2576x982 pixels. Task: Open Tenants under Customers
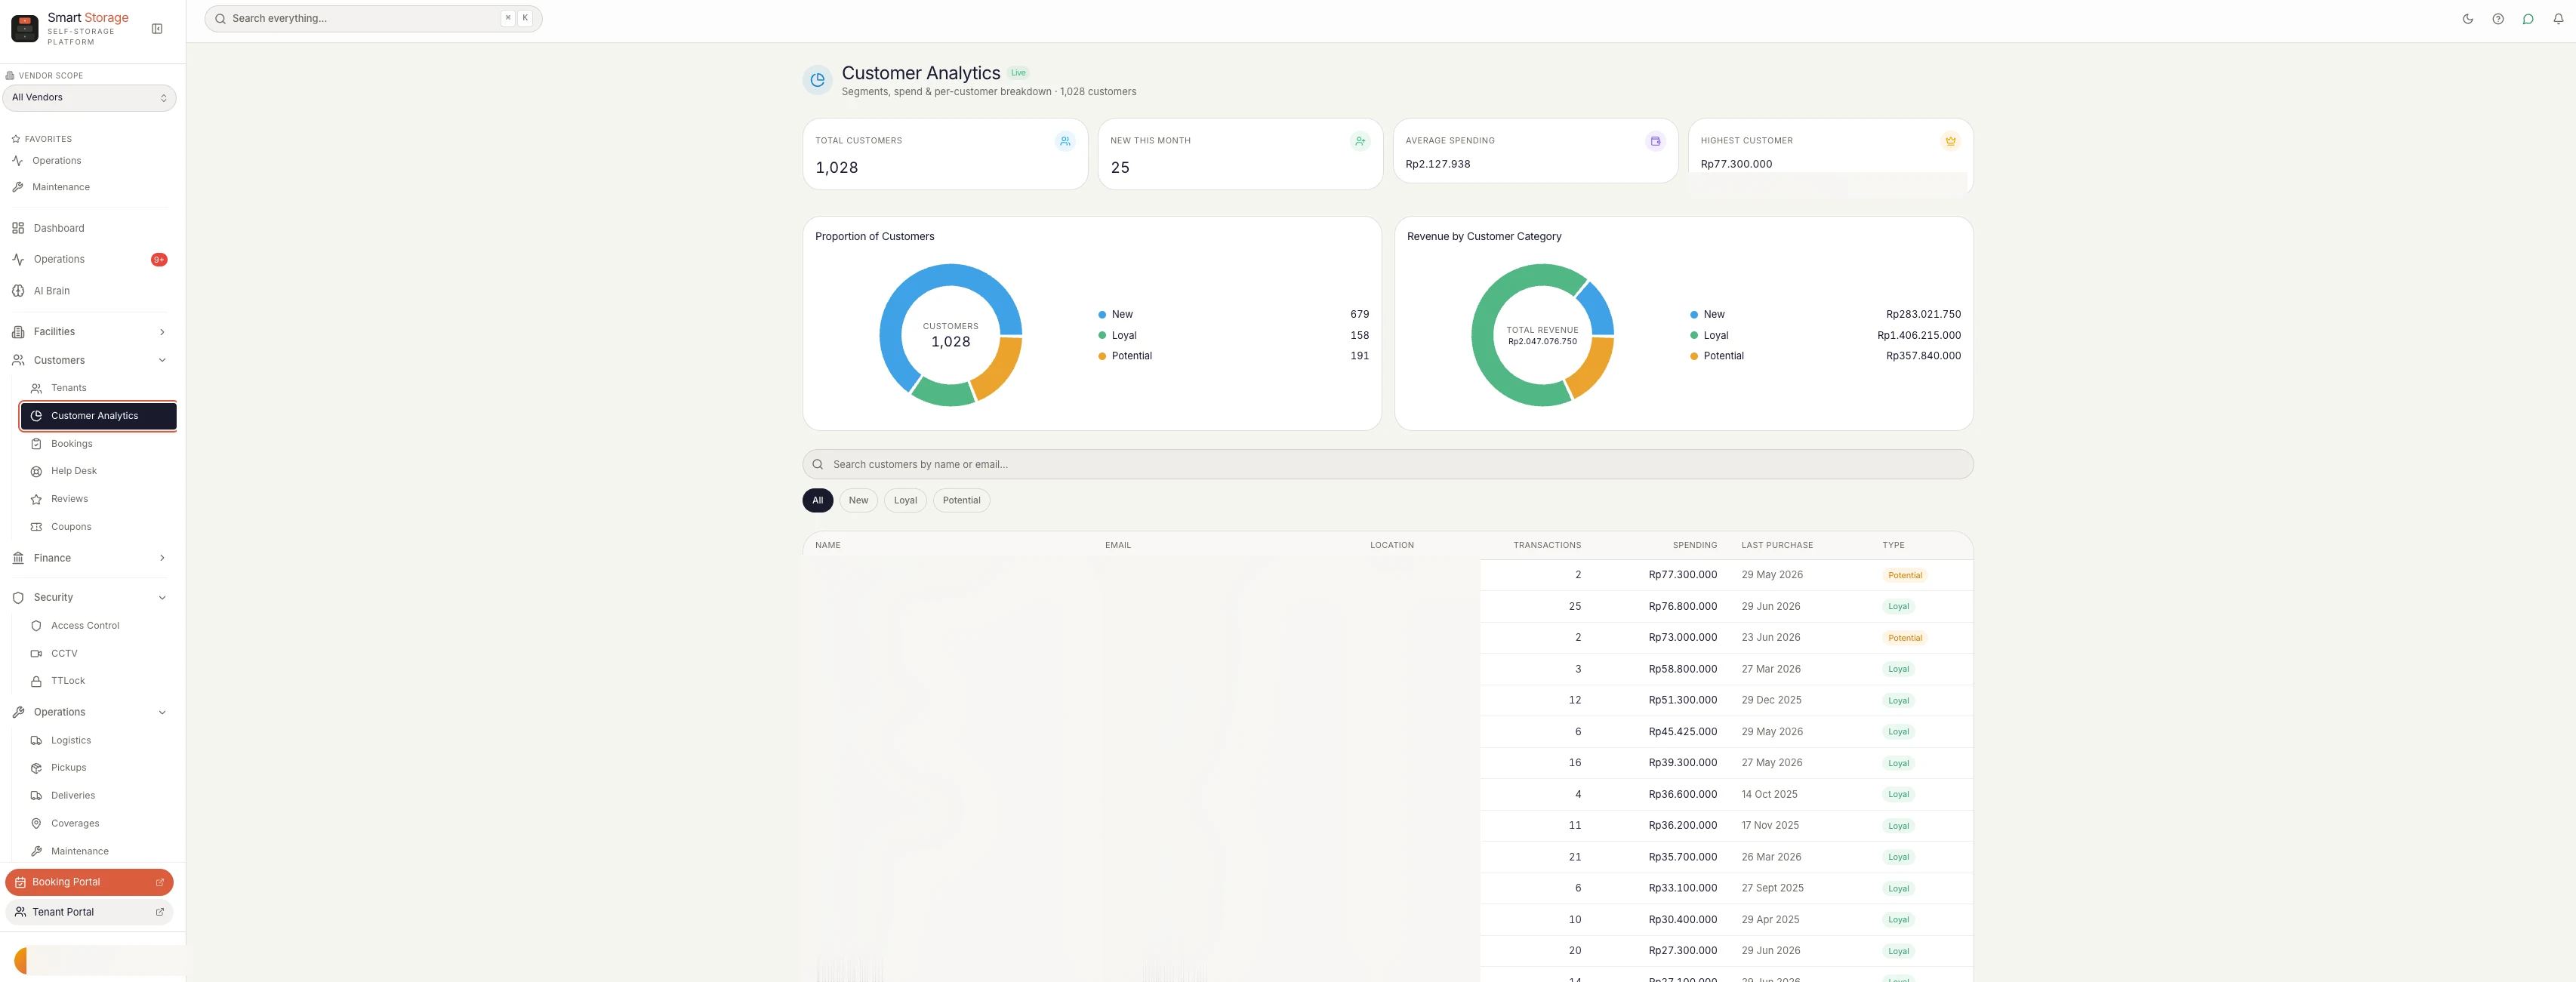point(98,388)
